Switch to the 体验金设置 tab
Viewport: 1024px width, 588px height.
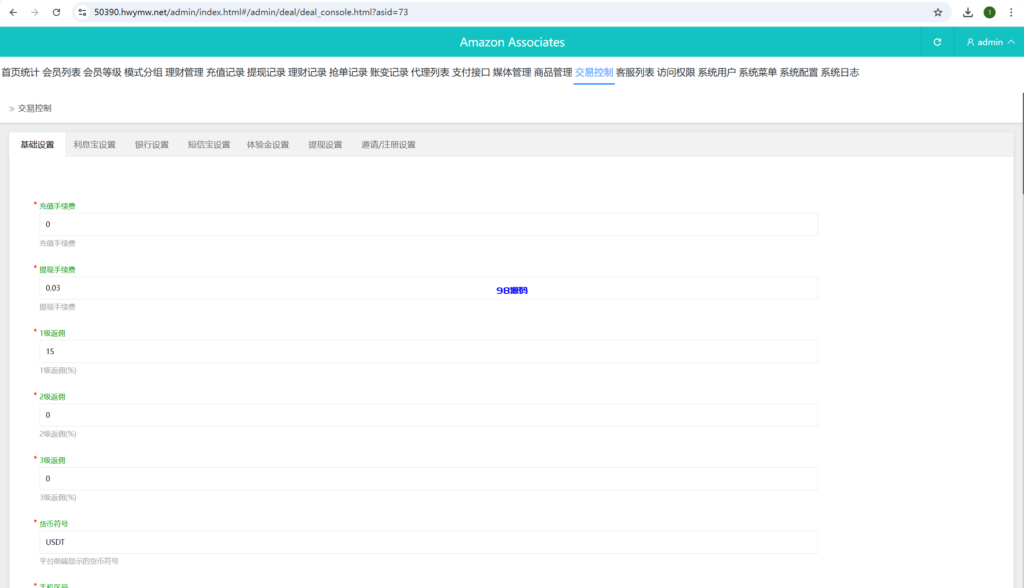click(x=268, y=145)
